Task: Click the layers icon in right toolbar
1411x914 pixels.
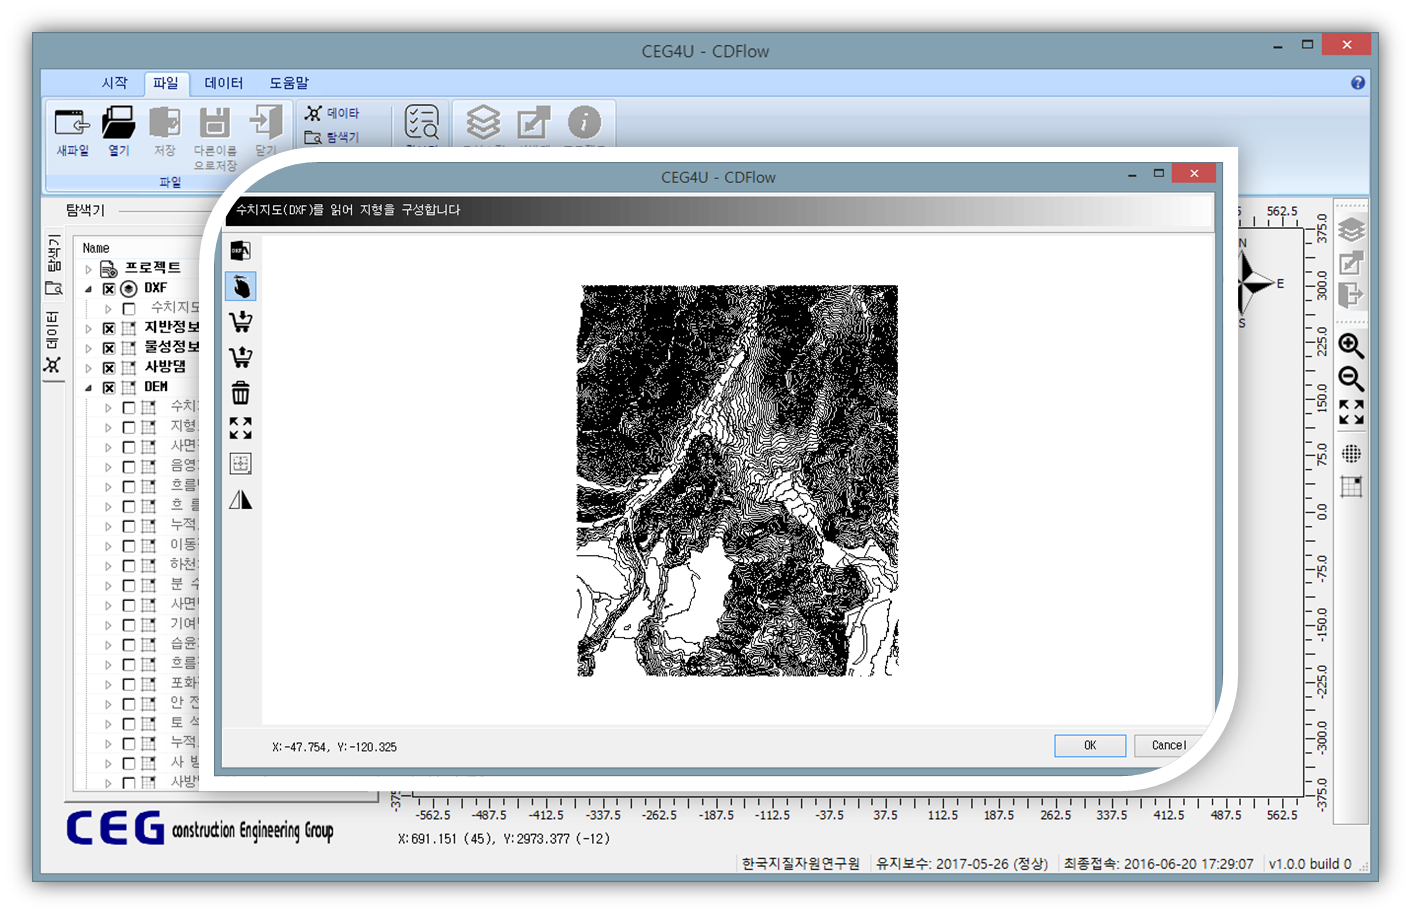Action: [1351, 230]
